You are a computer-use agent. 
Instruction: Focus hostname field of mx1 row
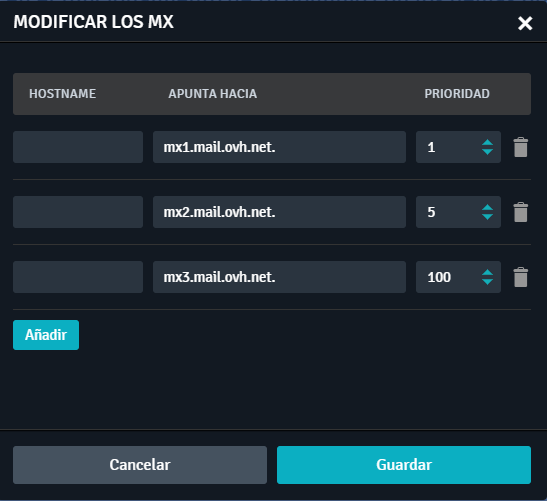pos(78,147)
